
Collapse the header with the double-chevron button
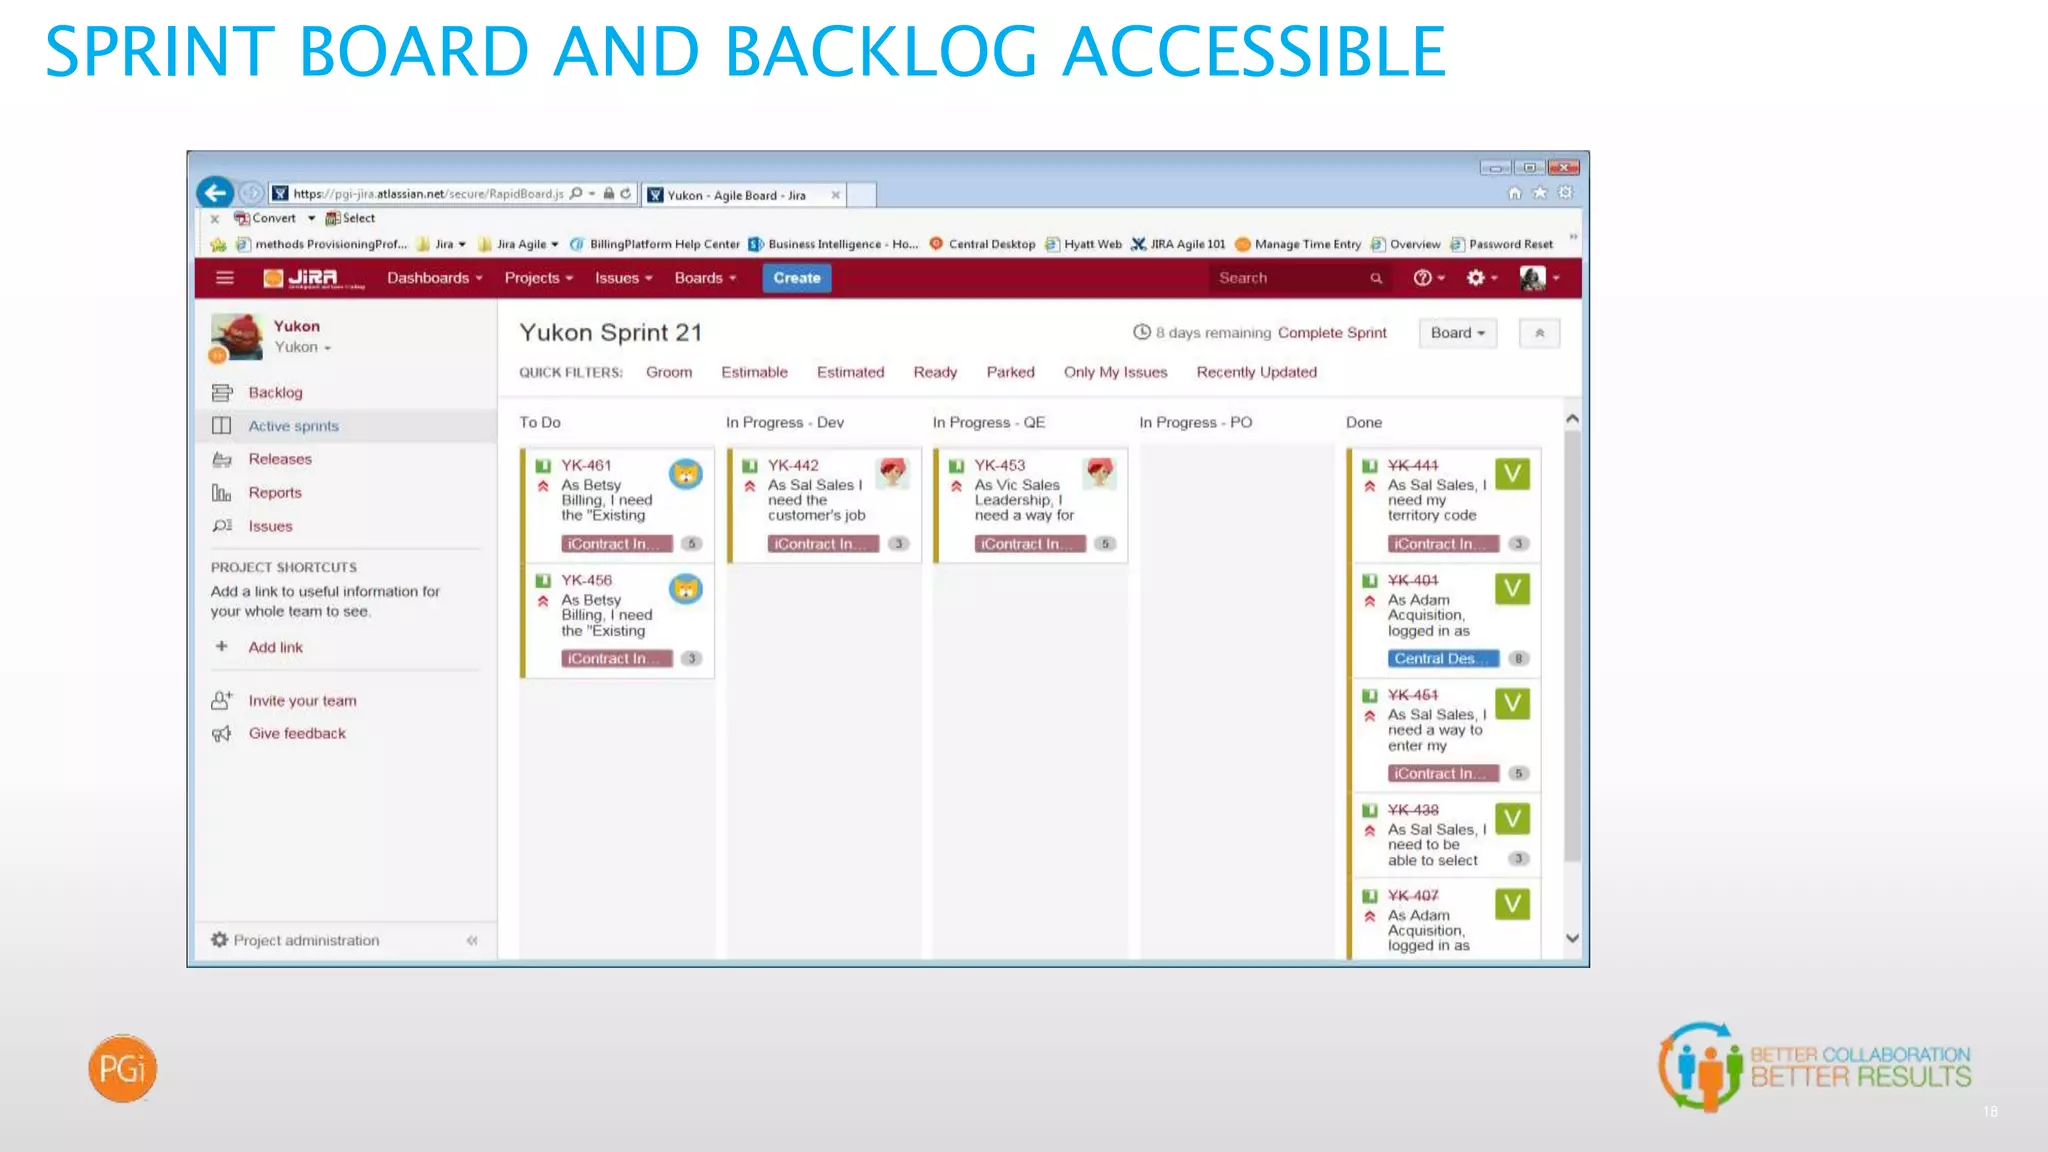1540,333
